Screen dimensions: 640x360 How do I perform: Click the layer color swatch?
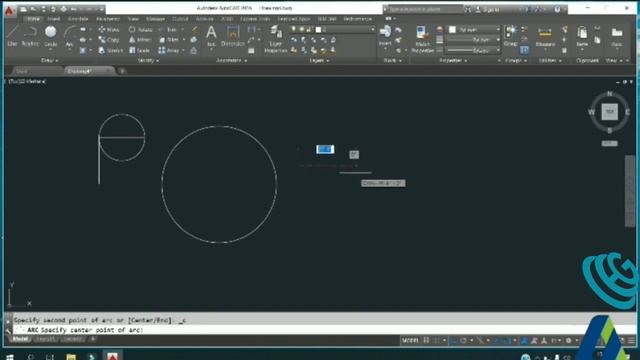pyautogui.click(x=318, y=29)
